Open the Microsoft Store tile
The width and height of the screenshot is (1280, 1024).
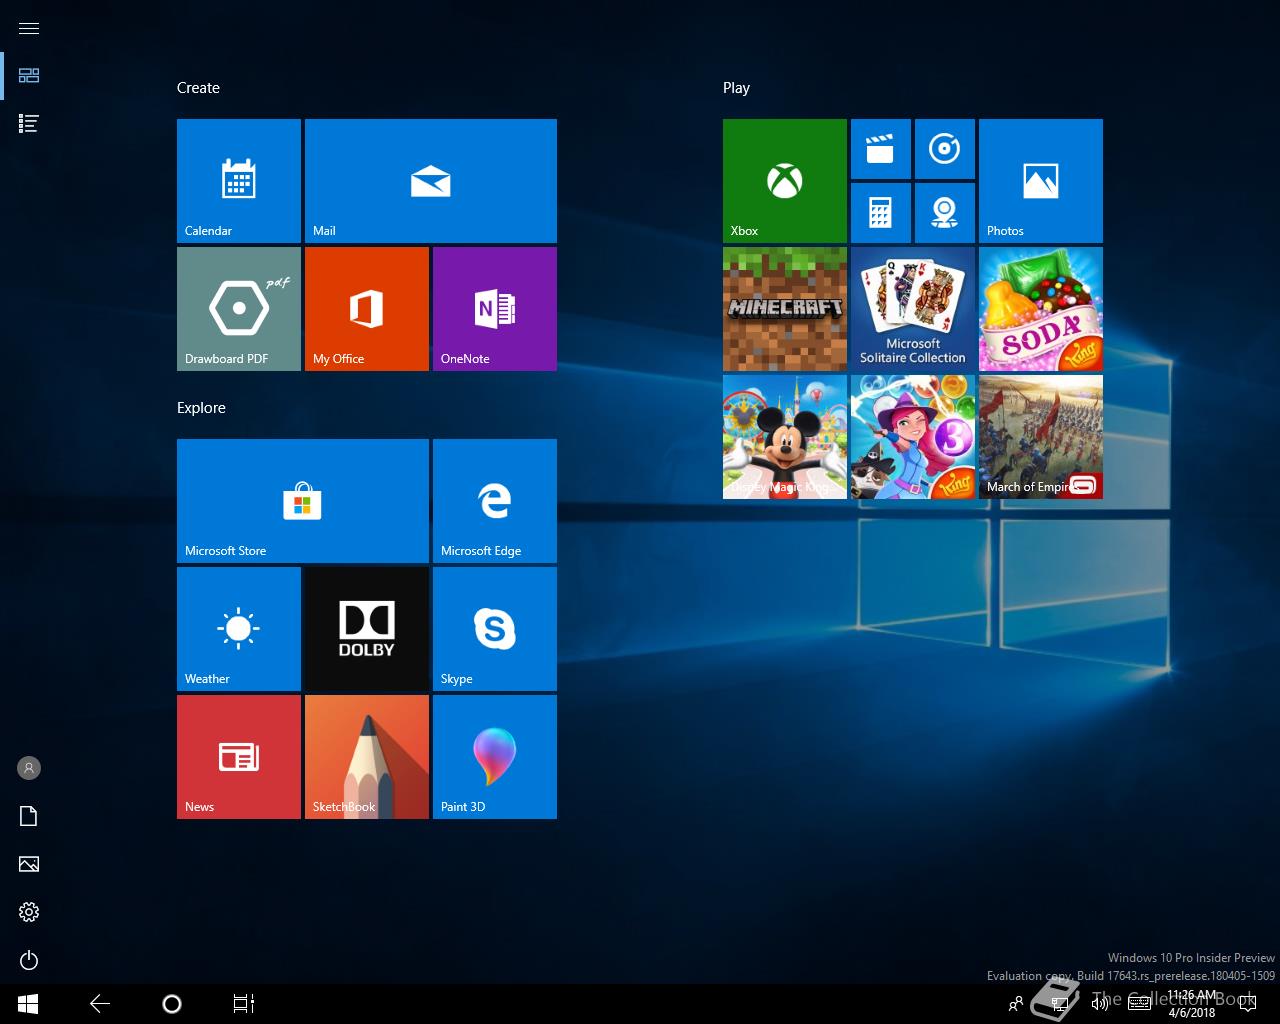coord(303,501)
